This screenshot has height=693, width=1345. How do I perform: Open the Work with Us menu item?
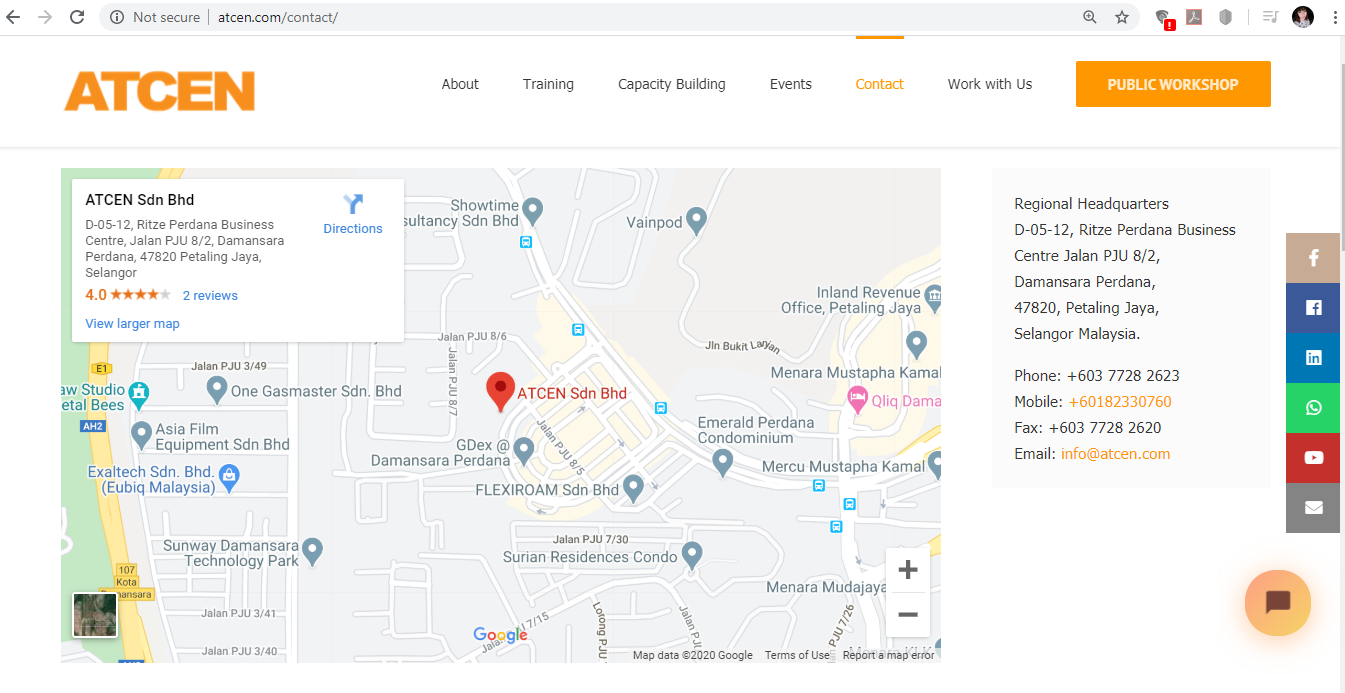[990, 84]
